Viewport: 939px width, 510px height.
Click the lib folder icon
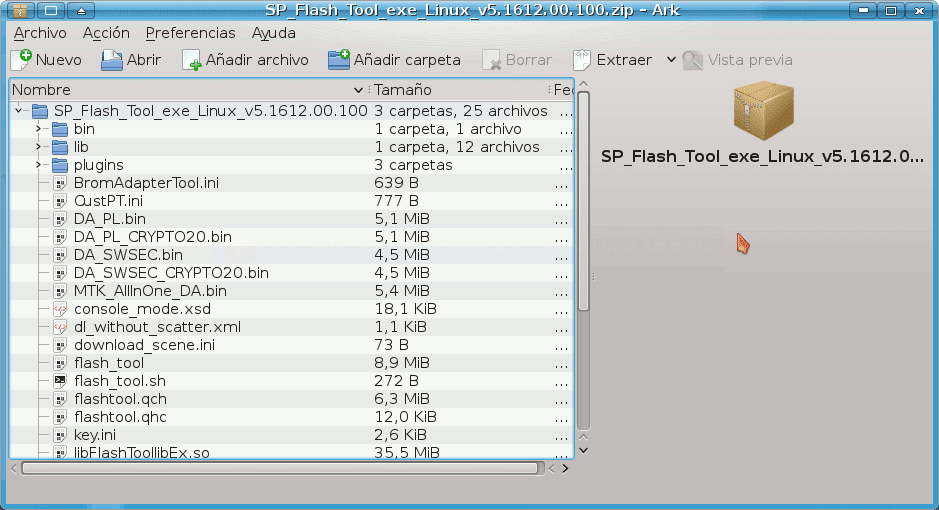click(x=60, y=147)
